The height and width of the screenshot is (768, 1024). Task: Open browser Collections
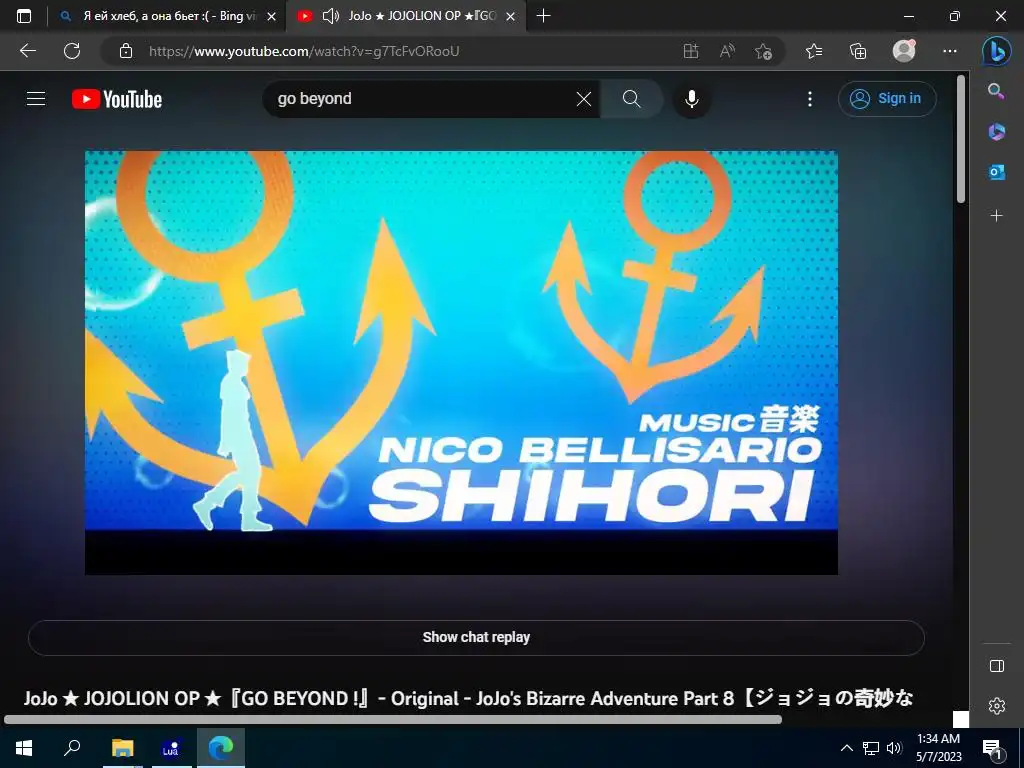(x=858, y=51)
